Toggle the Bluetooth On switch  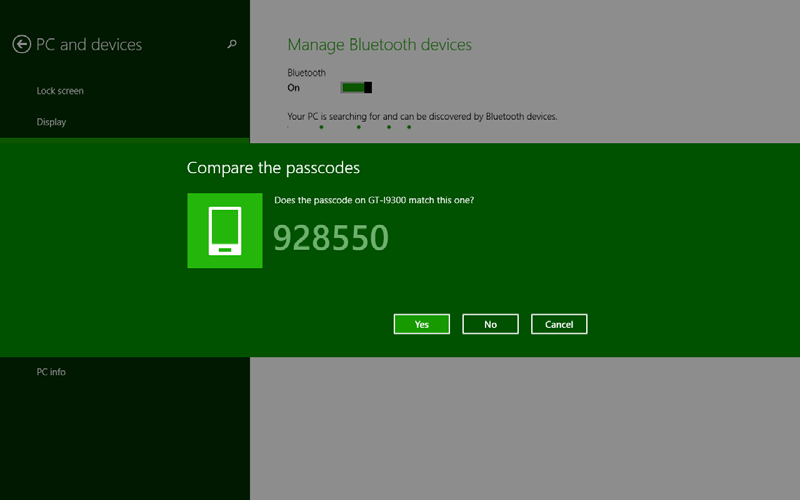[x=356, y=88]
